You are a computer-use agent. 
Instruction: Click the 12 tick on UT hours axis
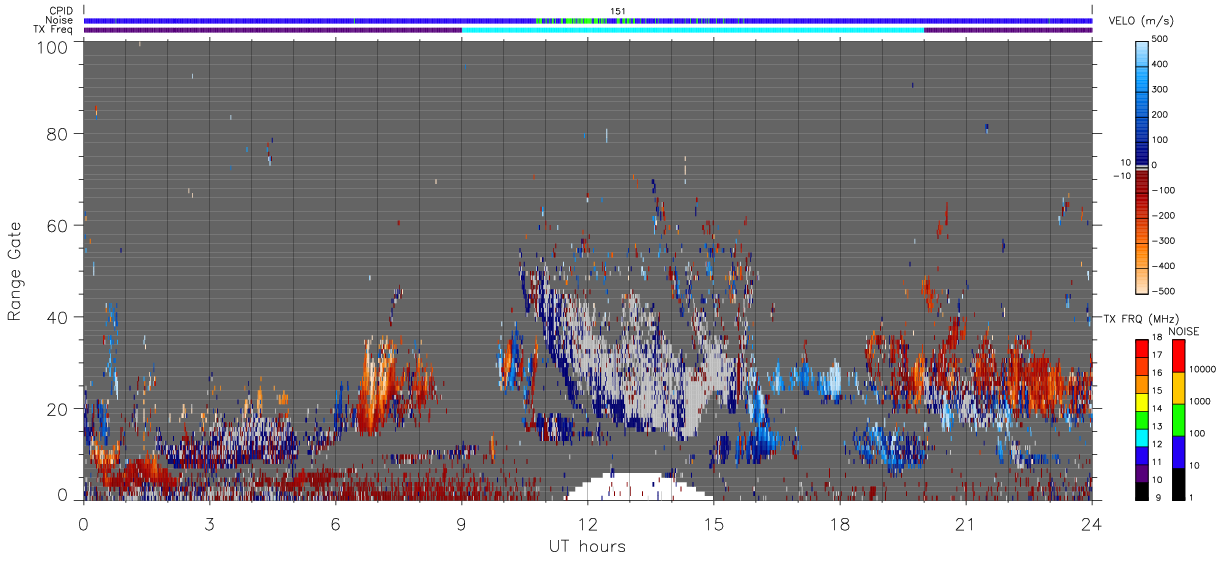[x=587, y=523]
